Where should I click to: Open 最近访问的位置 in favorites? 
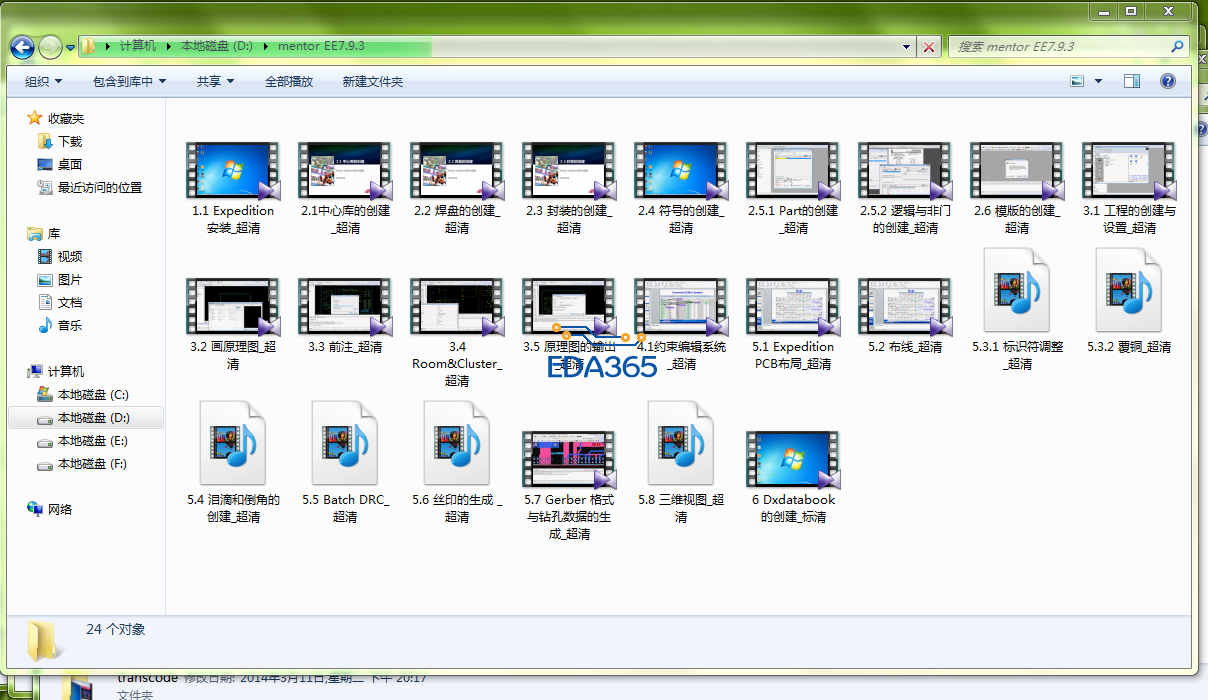click(90, 187)
